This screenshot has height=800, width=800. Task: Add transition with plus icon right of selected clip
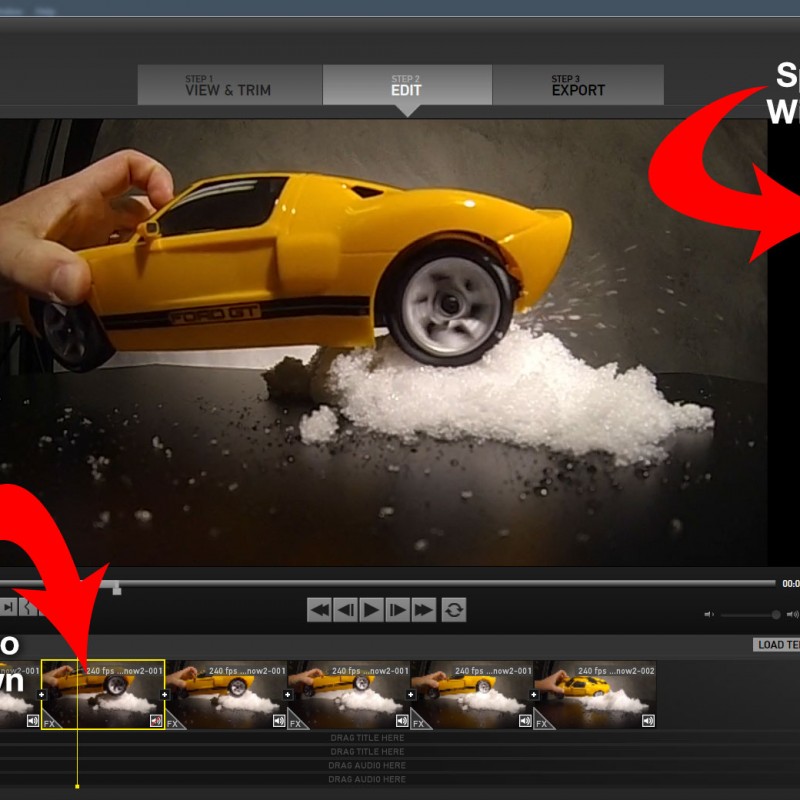tap(164, 694)
